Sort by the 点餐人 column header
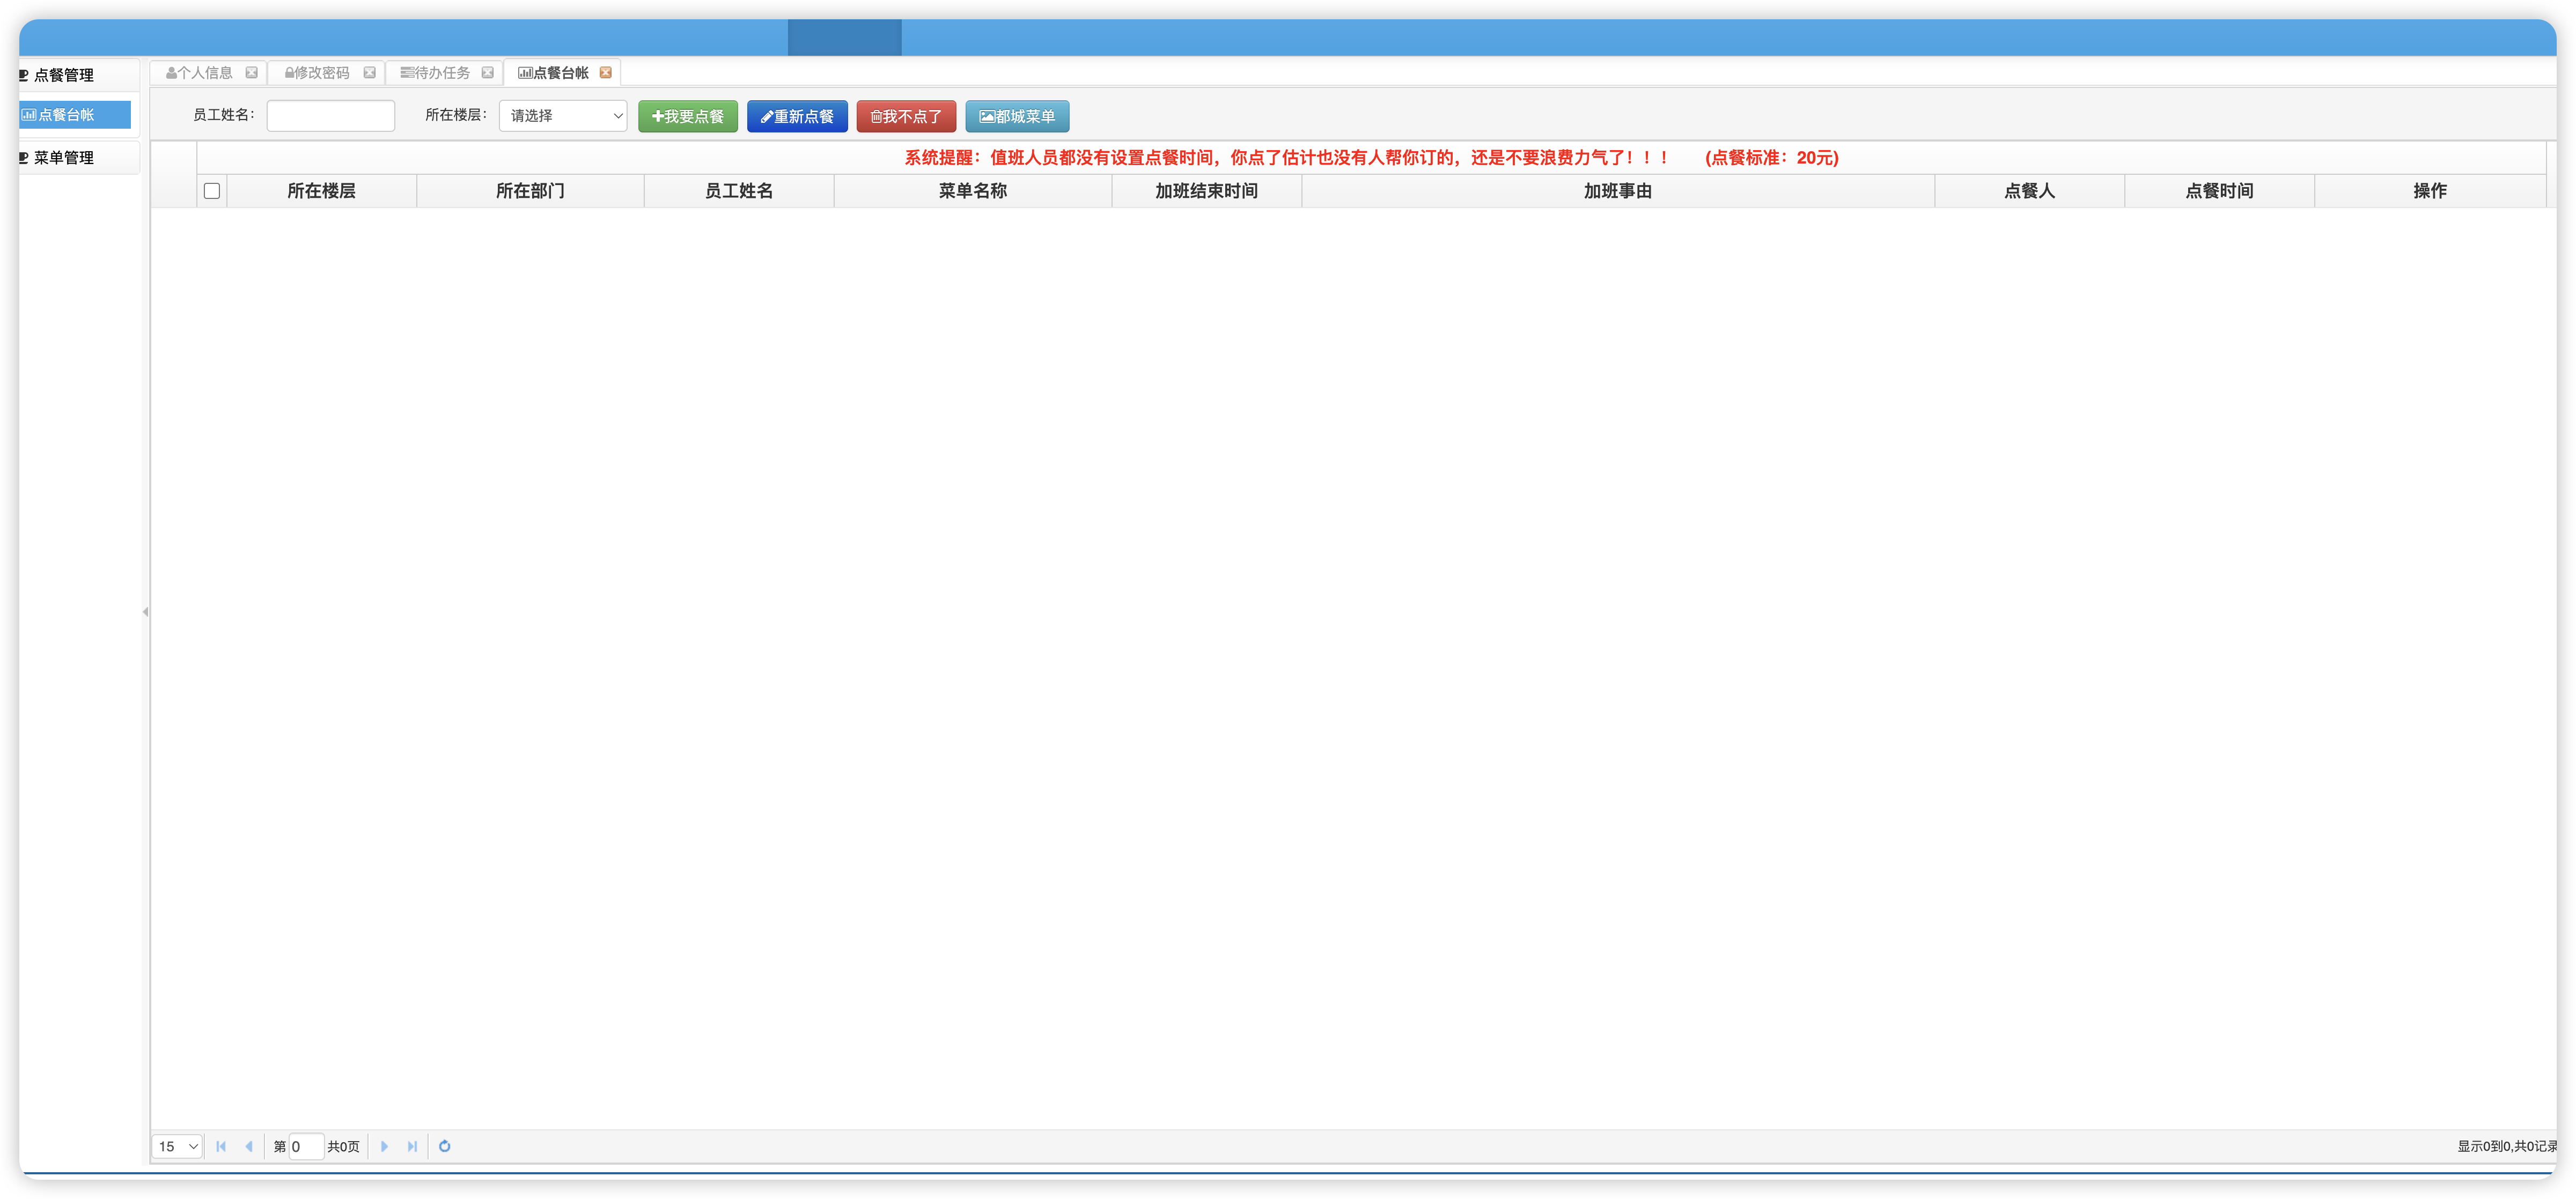This screenshot has width=2576, height=1199. tap(2030, 191)
